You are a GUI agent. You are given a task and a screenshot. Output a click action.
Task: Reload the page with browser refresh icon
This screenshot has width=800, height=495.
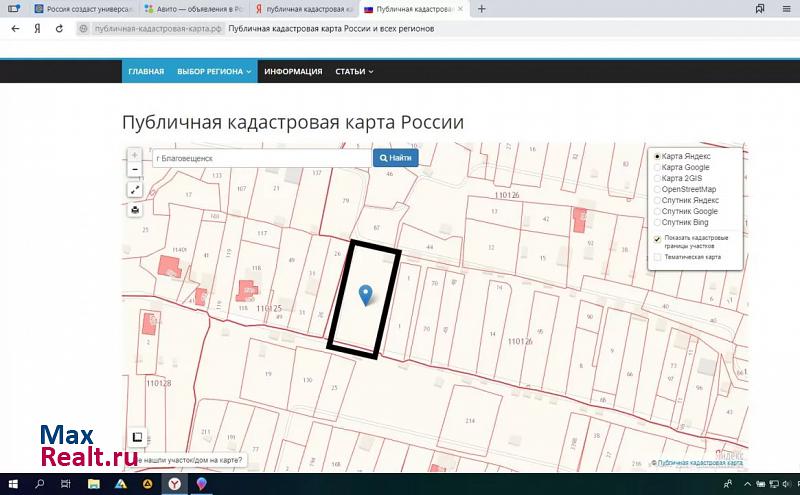(59, 29)
